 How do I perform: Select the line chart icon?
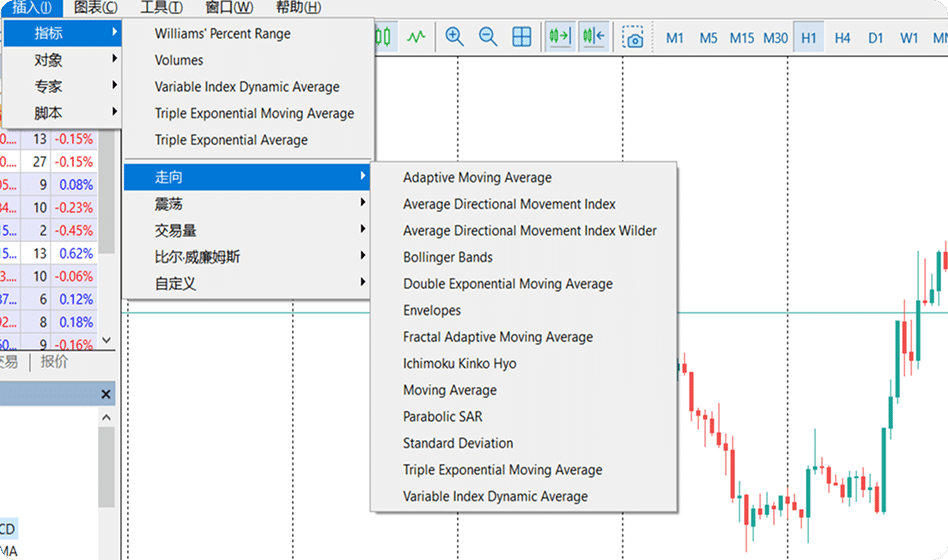point(416,37)
